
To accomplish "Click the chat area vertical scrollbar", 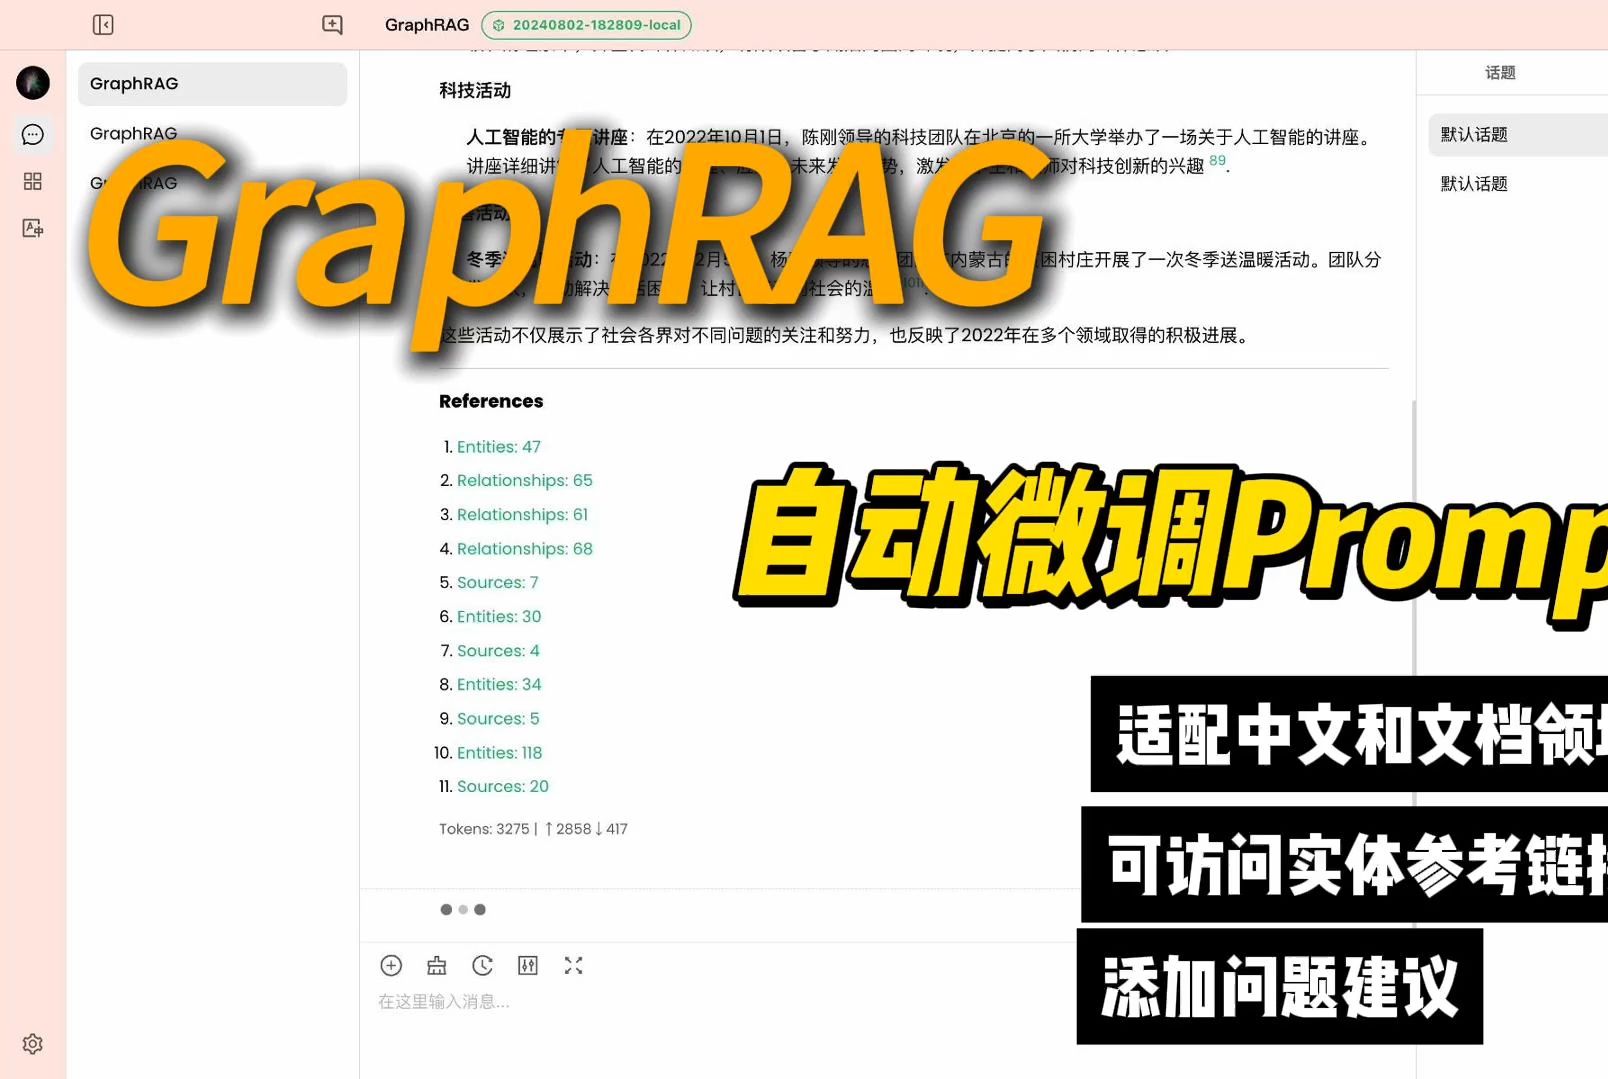I will pos(1413,540).
